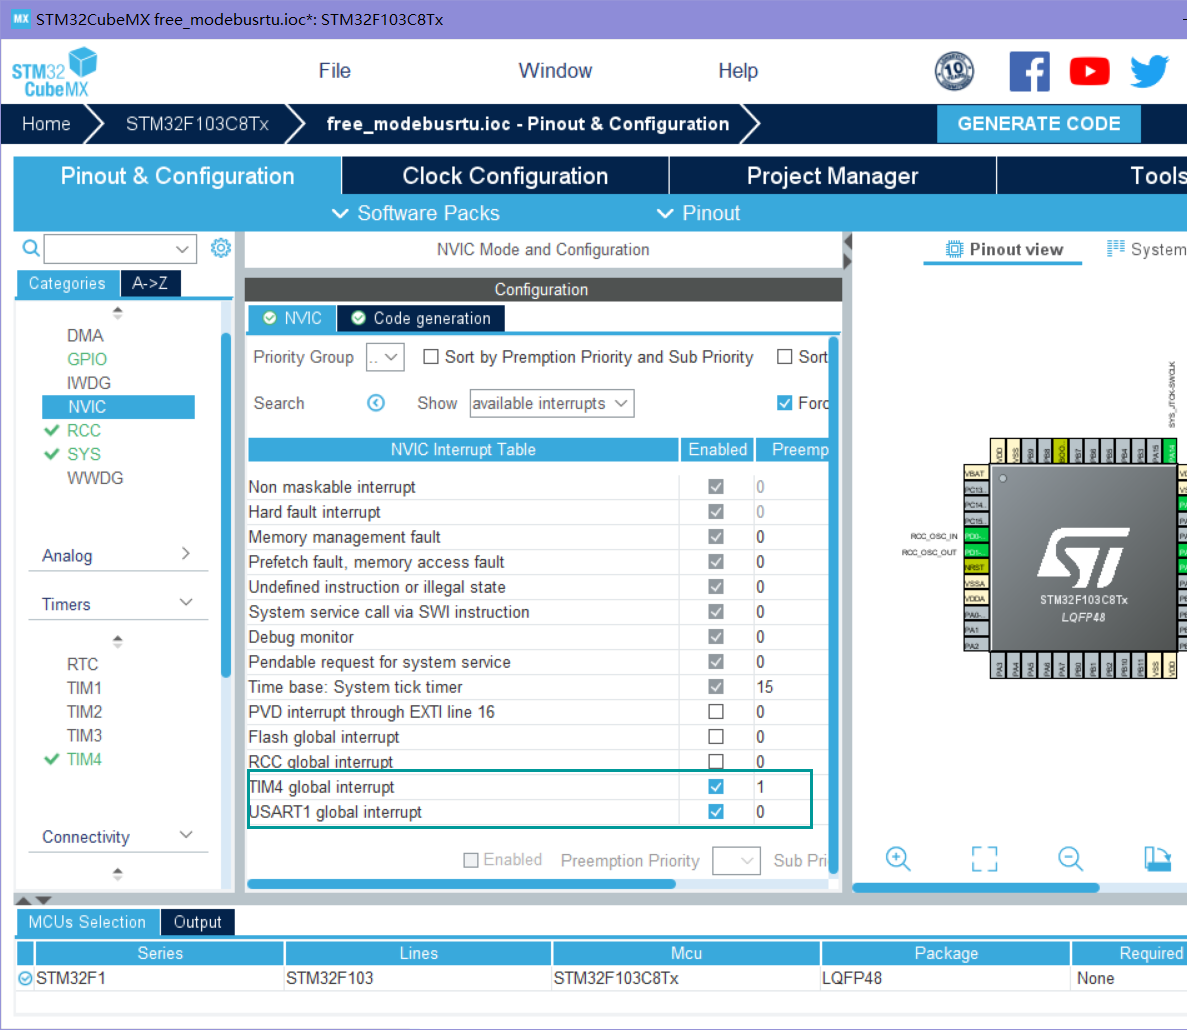Enable Flash global interrupt checkbox
Image resolution: width=1187 pixels, height=1030 pixels.
715,736
